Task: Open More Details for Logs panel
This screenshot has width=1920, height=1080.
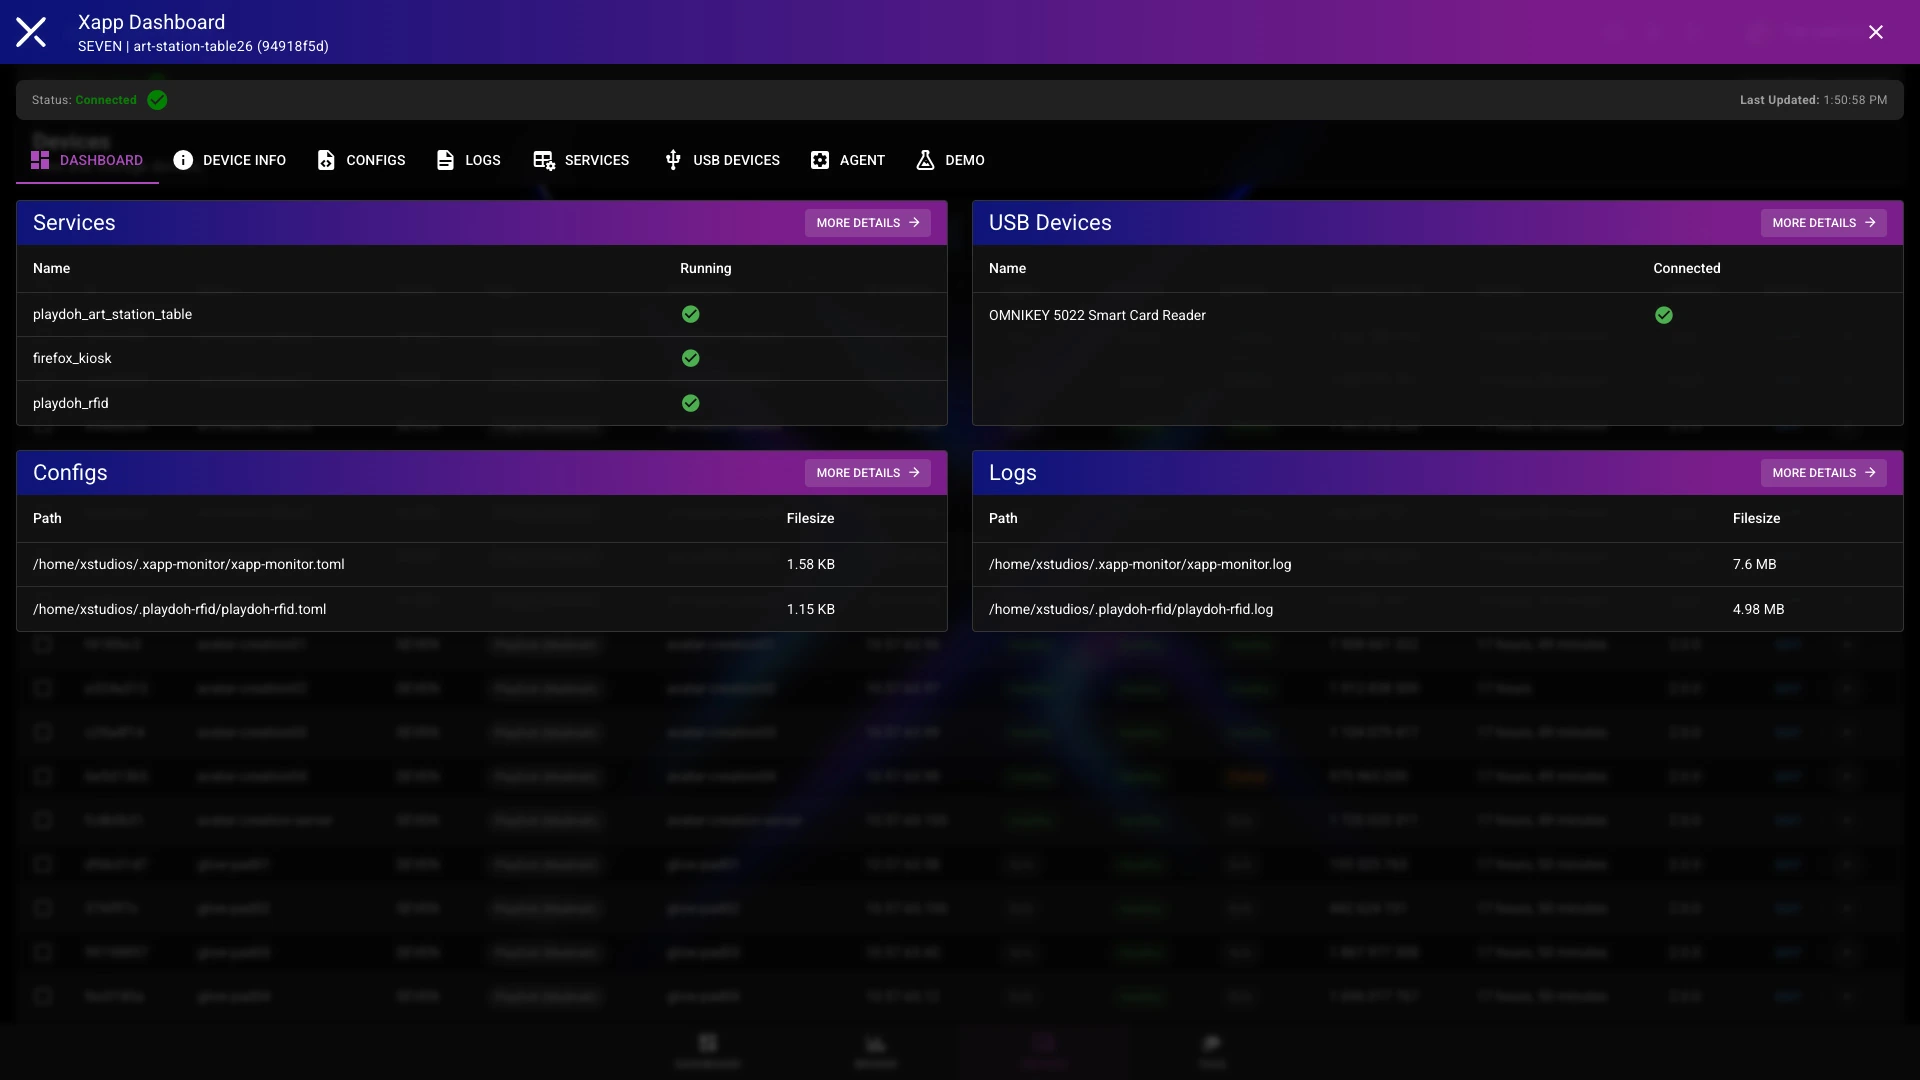Action: click(x=1824, y=473)
